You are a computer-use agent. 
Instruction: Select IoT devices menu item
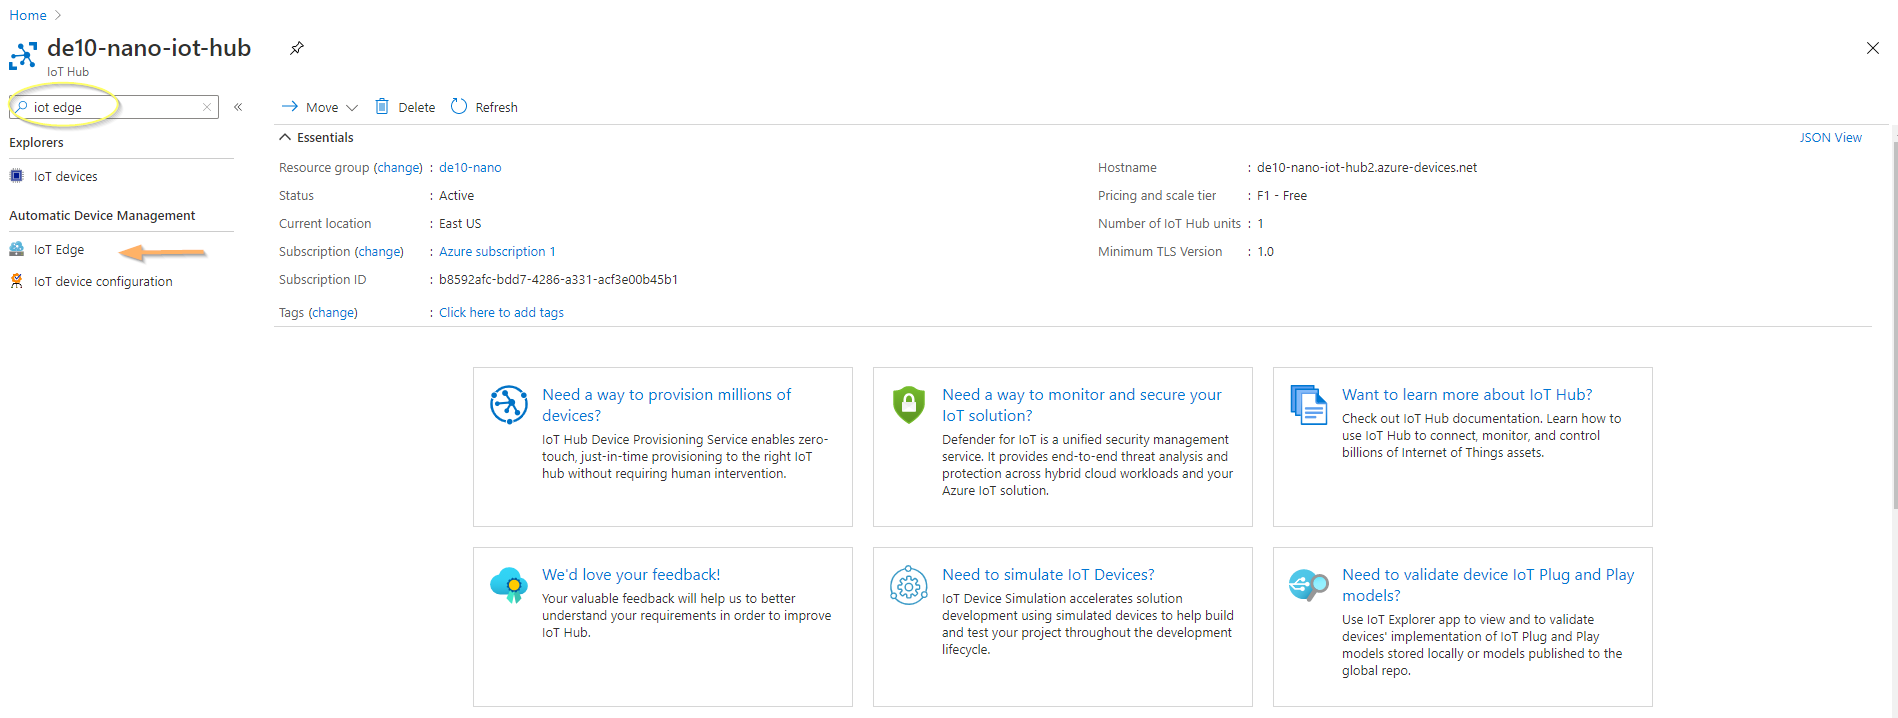point(65,176)
